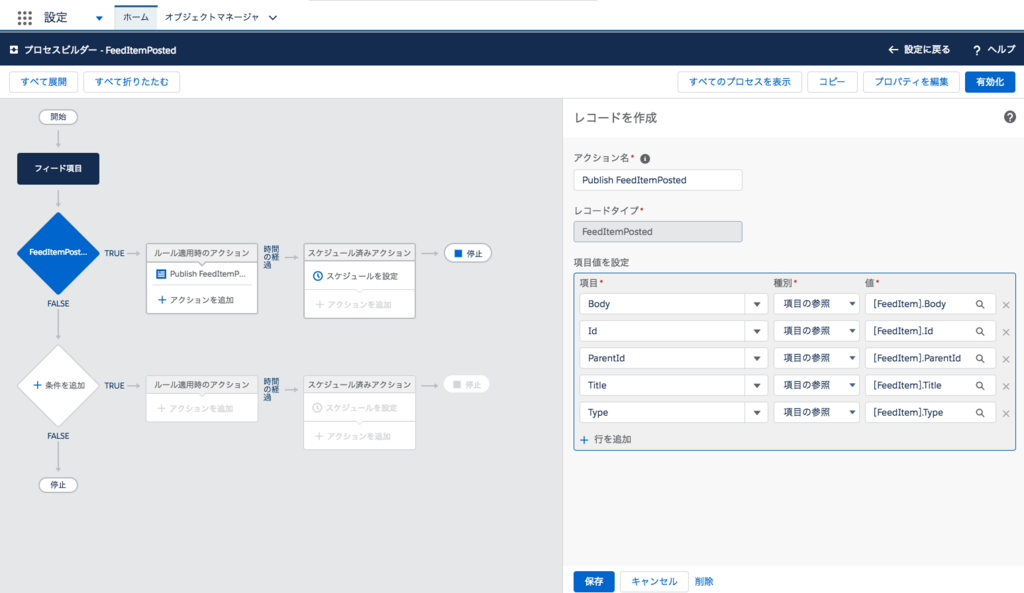1024x593 pixels.
Task: Click the Process Builder header icon
Action: pyautogui.click(x=14, y=50)
